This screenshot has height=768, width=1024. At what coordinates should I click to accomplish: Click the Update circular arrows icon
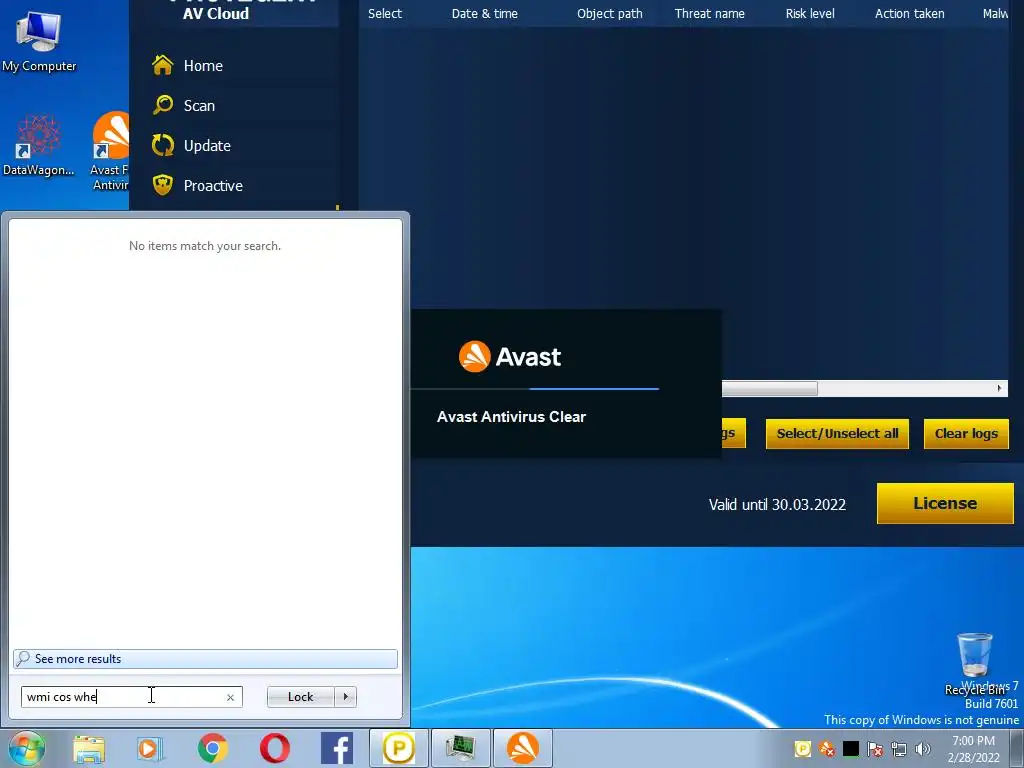(x=163, y=145)
